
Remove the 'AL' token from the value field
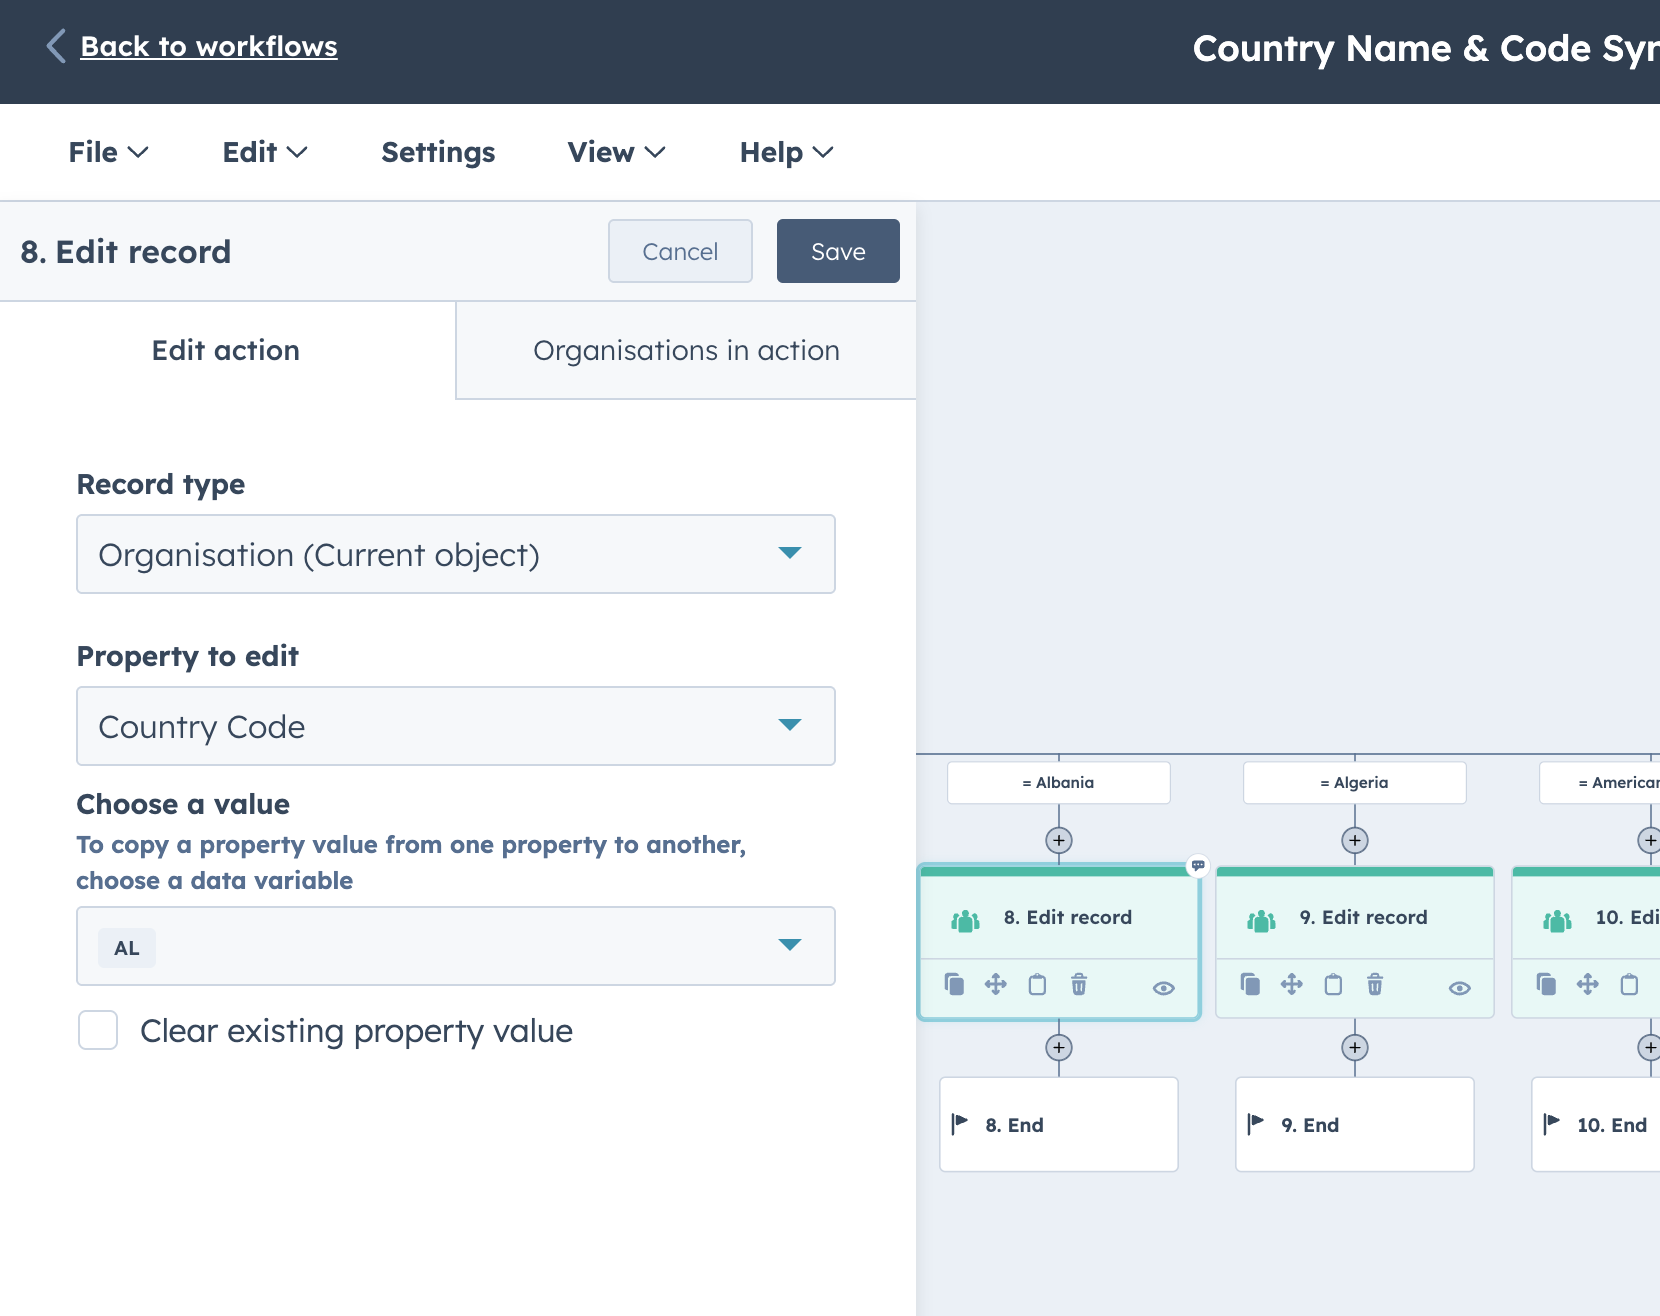[126, 947]
